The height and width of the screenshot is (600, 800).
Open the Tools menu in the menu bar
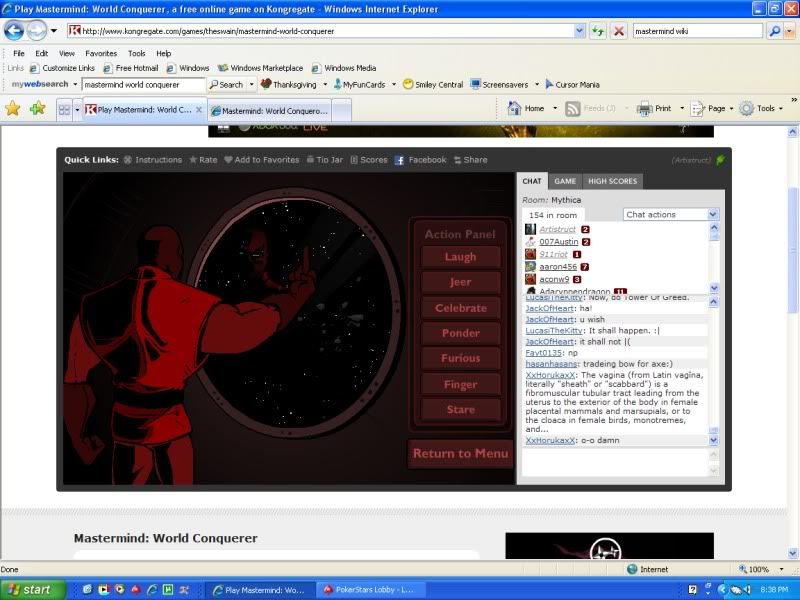(x=137, y=53)
